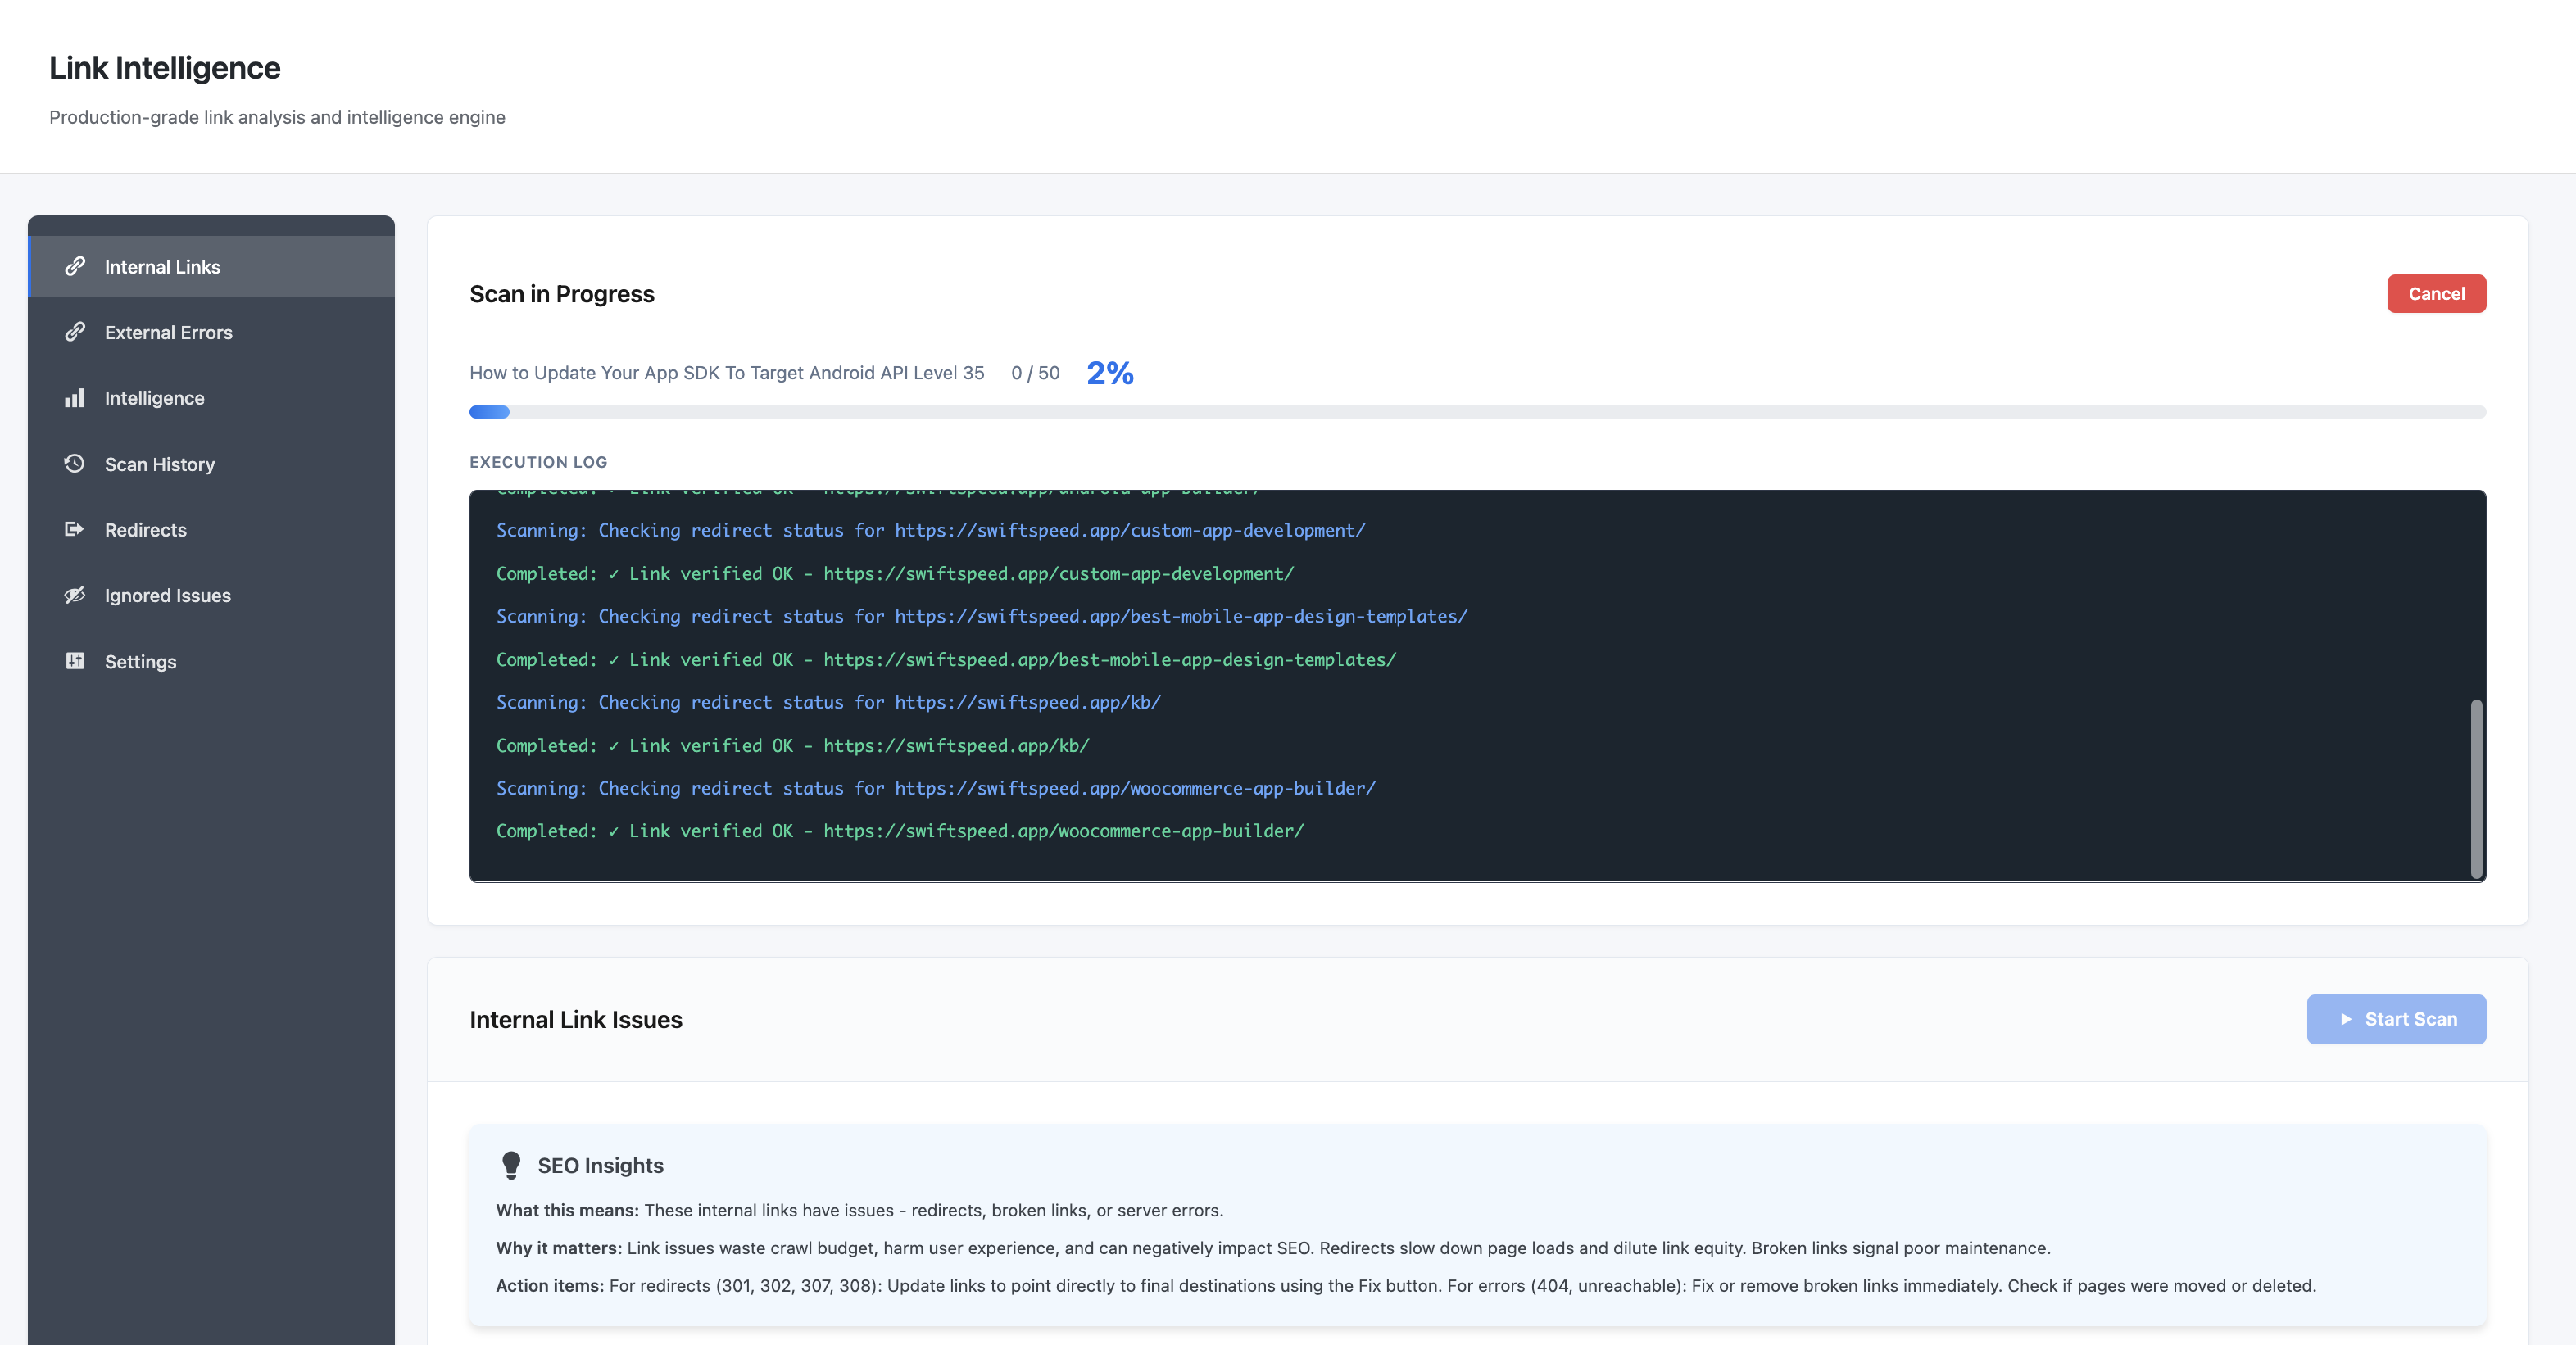Toggle the Ignored Issues eye-slash icon
Viewport: 2576px width, 1345px height.
pos(75,595)
